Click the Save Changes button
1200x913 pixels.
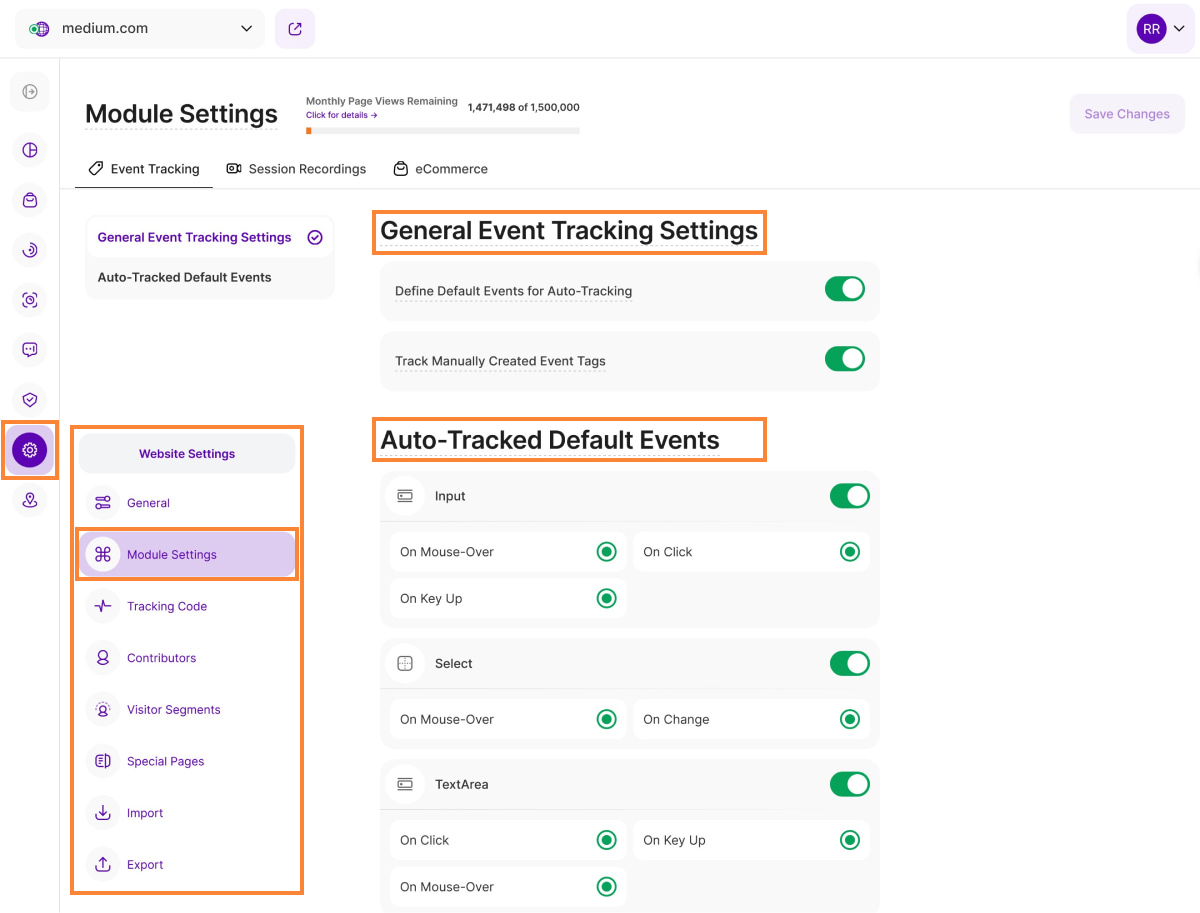point(1126,114)
